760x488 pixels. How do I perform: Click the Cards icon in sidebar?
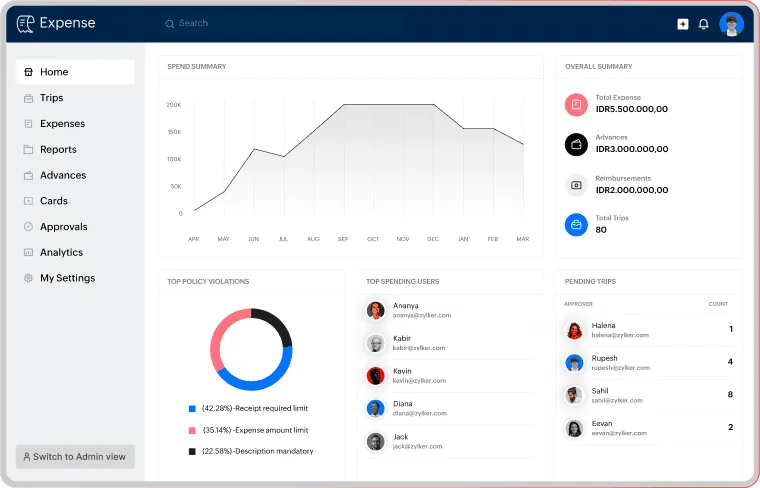coord(29,201)
